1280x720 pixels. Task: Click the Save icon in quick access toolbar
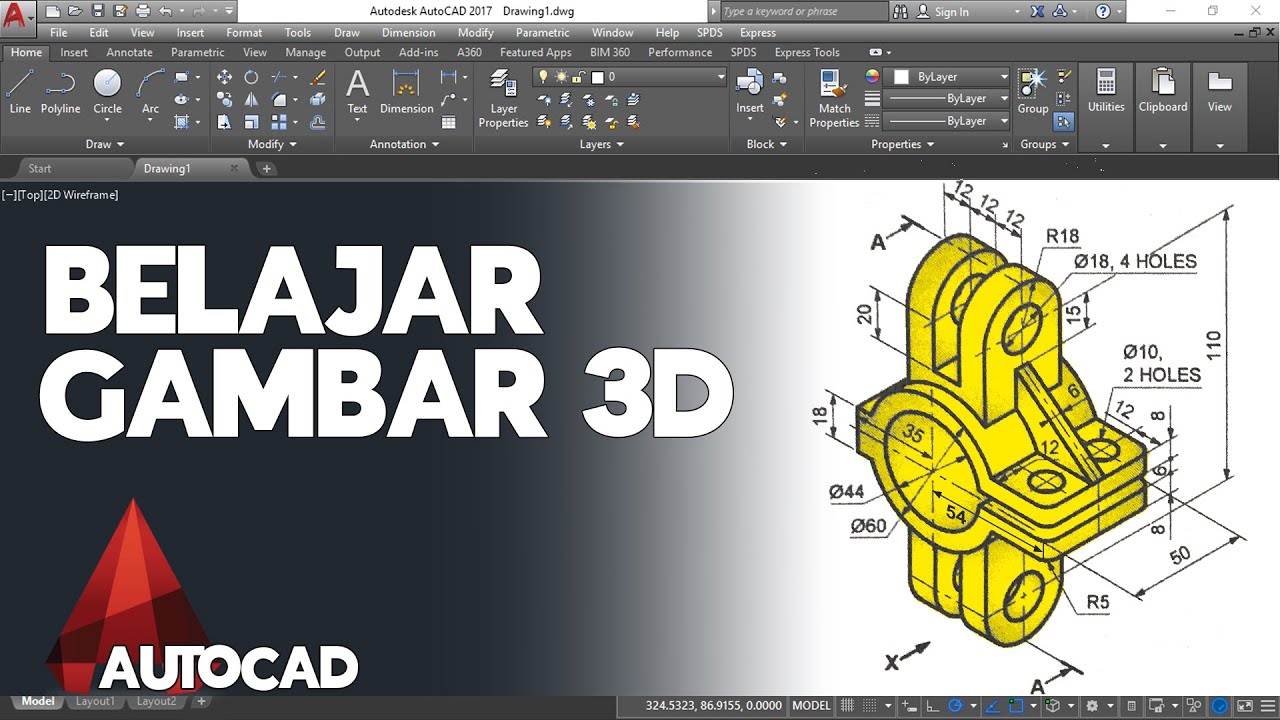click(x=97, y=11)
